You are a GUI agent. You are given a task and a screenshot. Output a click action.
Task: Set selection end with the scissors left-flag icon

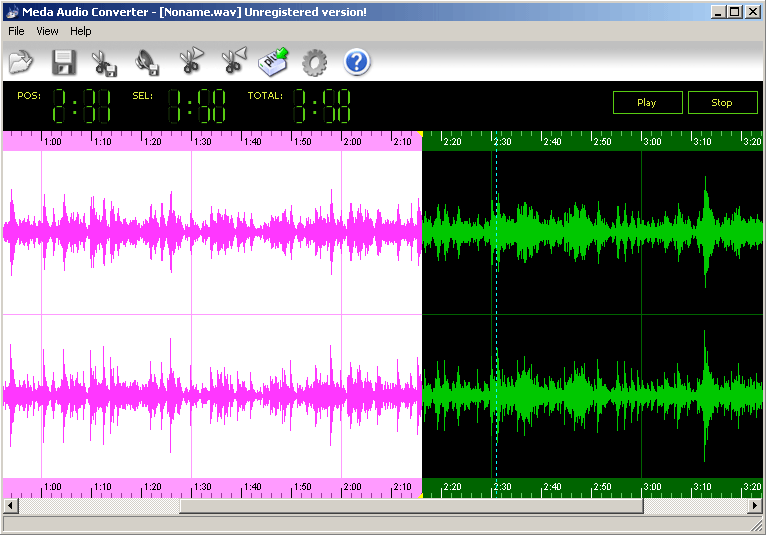(234, 61)
